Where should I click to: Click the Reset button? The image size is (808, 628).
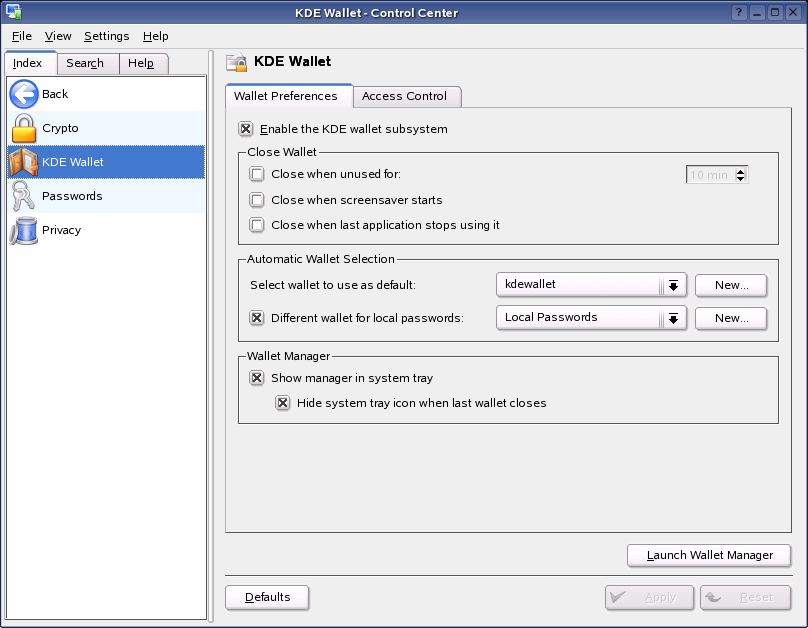click(x=746, y=597)
